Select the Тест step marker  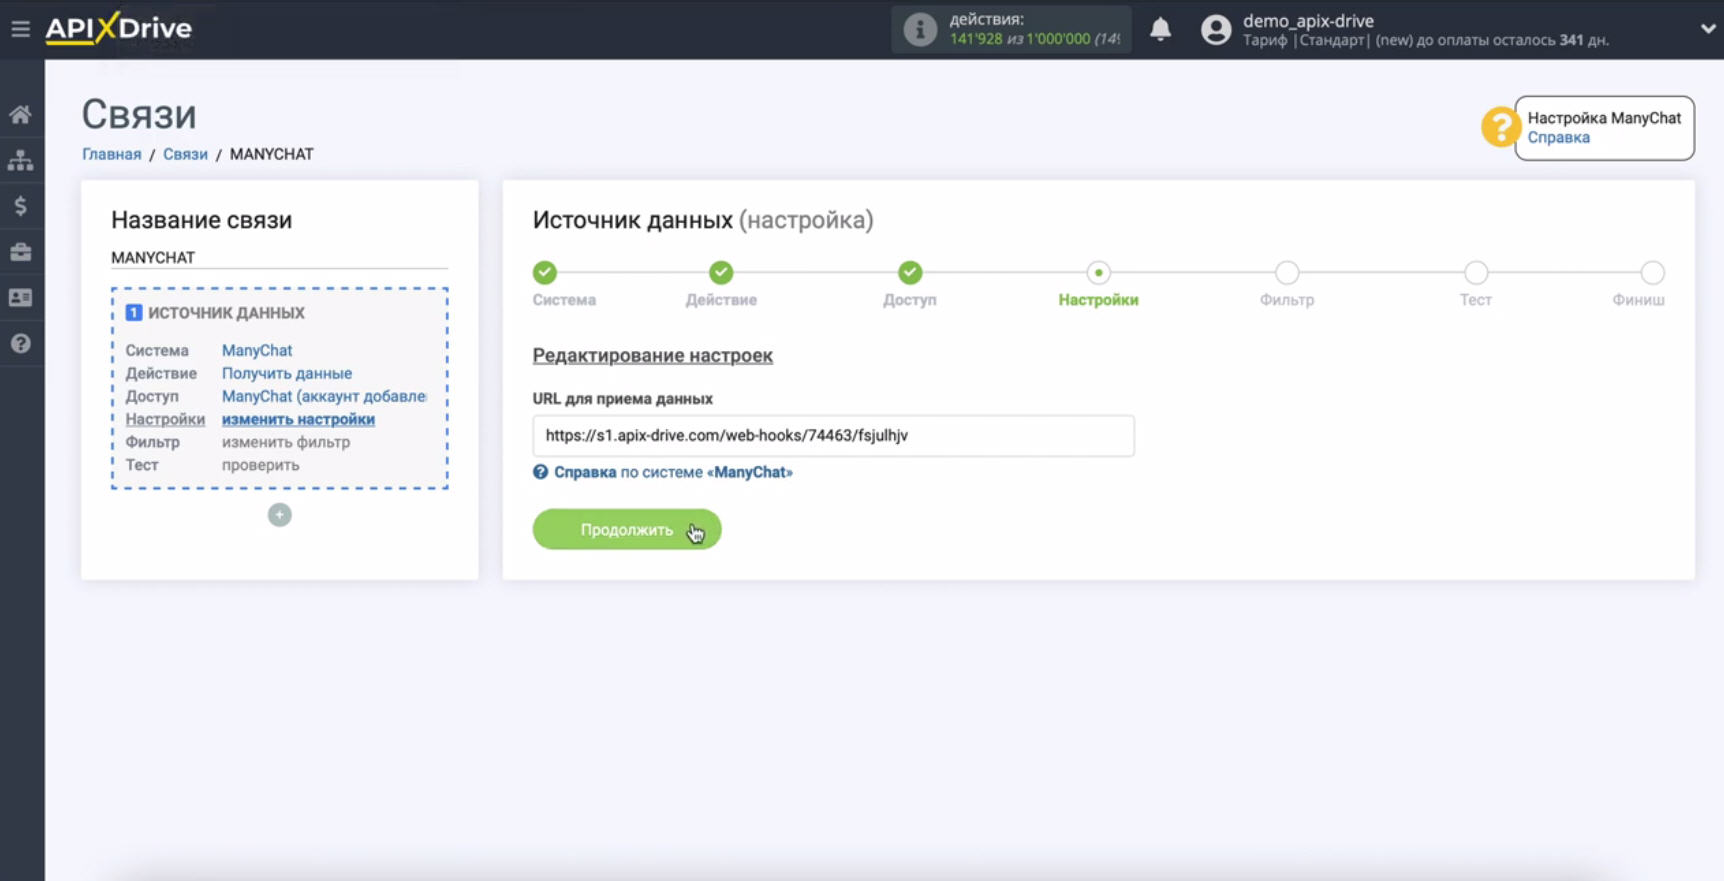tap(1476, 272)
